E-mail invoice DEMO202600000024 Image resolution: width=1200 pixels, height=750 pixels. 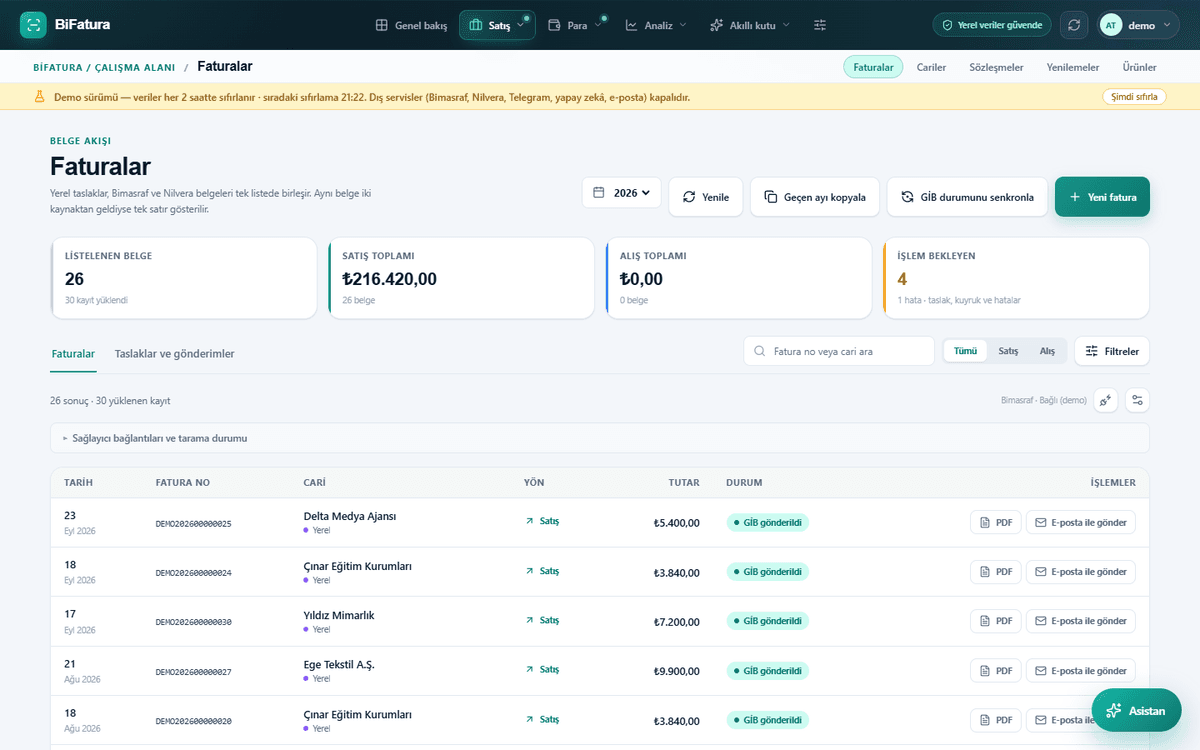pyautogui.click(x=1081, y=572)
